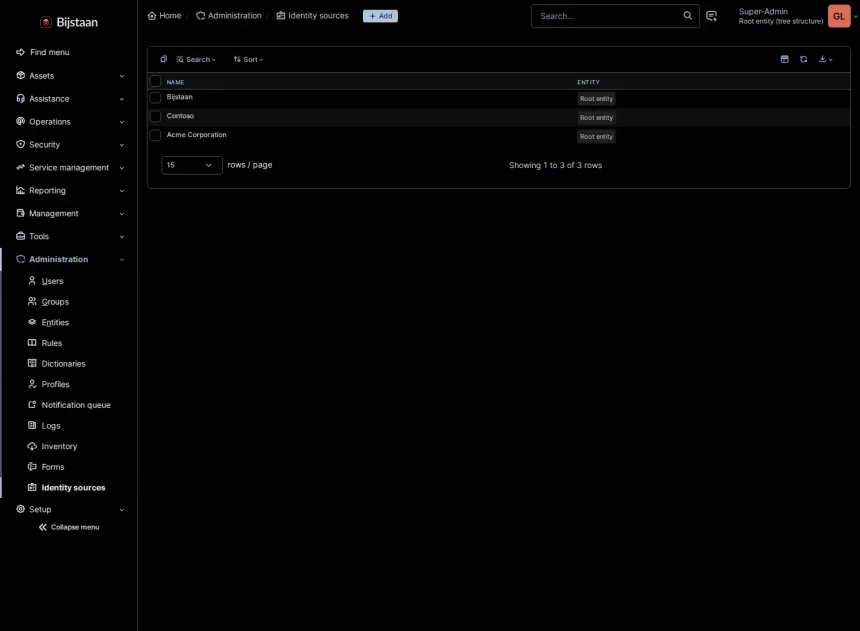Screen dimensions: 860x631
Task: Check the Acme Corporation row checkbox
Action: click(155, 135)
